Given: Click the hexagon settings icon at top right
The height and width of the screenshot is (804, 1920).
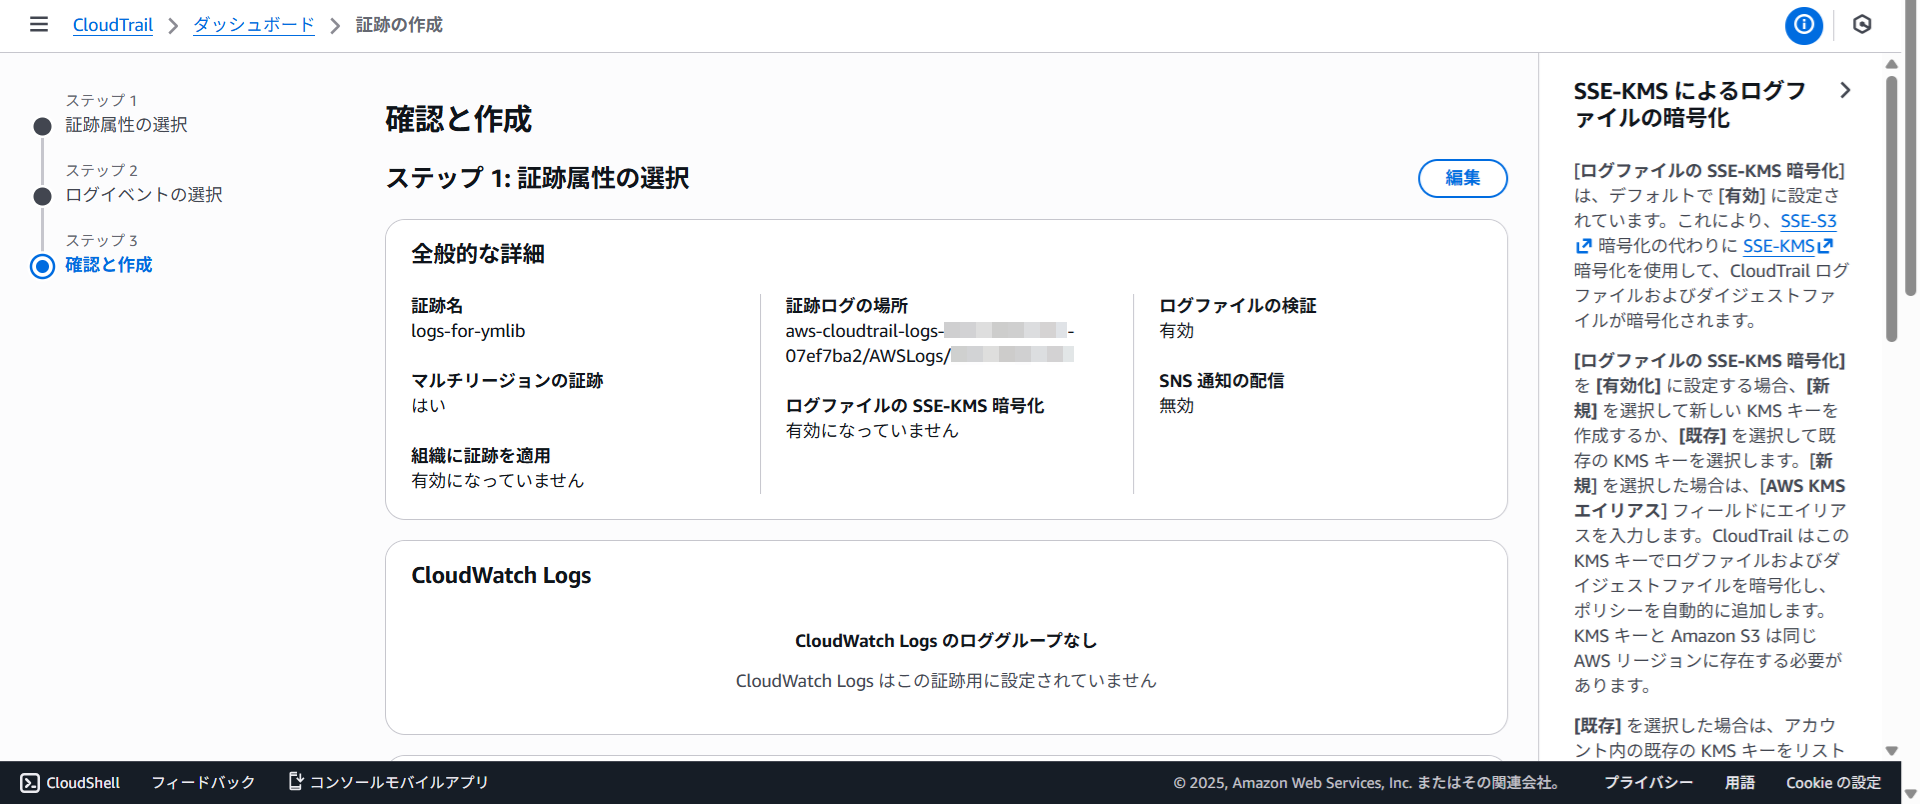Looking at the screenshot, I should coord(1861,25).
